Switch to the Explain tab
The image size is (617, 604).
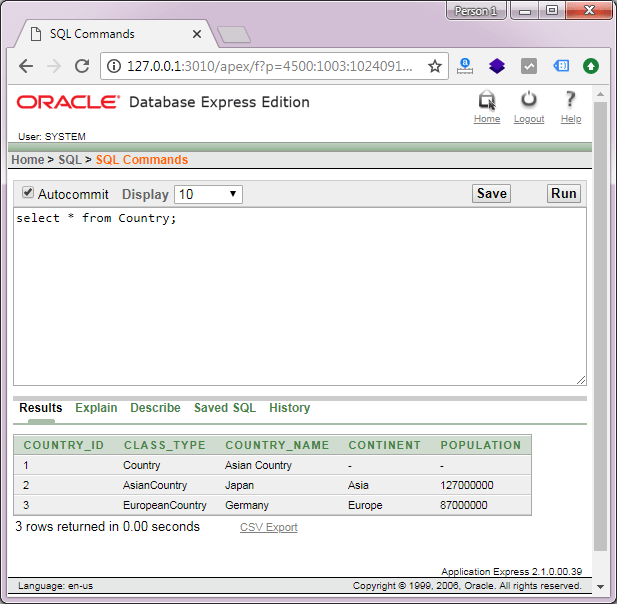96,408
